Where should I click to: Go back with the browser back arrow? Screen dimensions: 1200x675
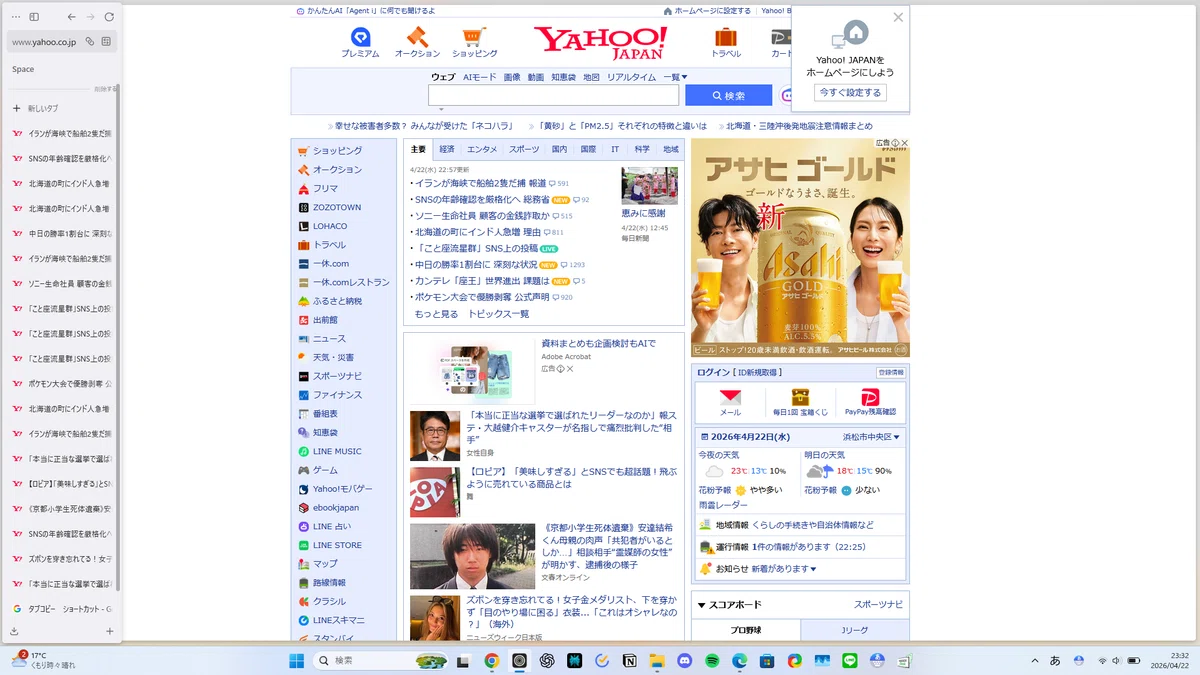pyautogui.click(x=71, y=17)
